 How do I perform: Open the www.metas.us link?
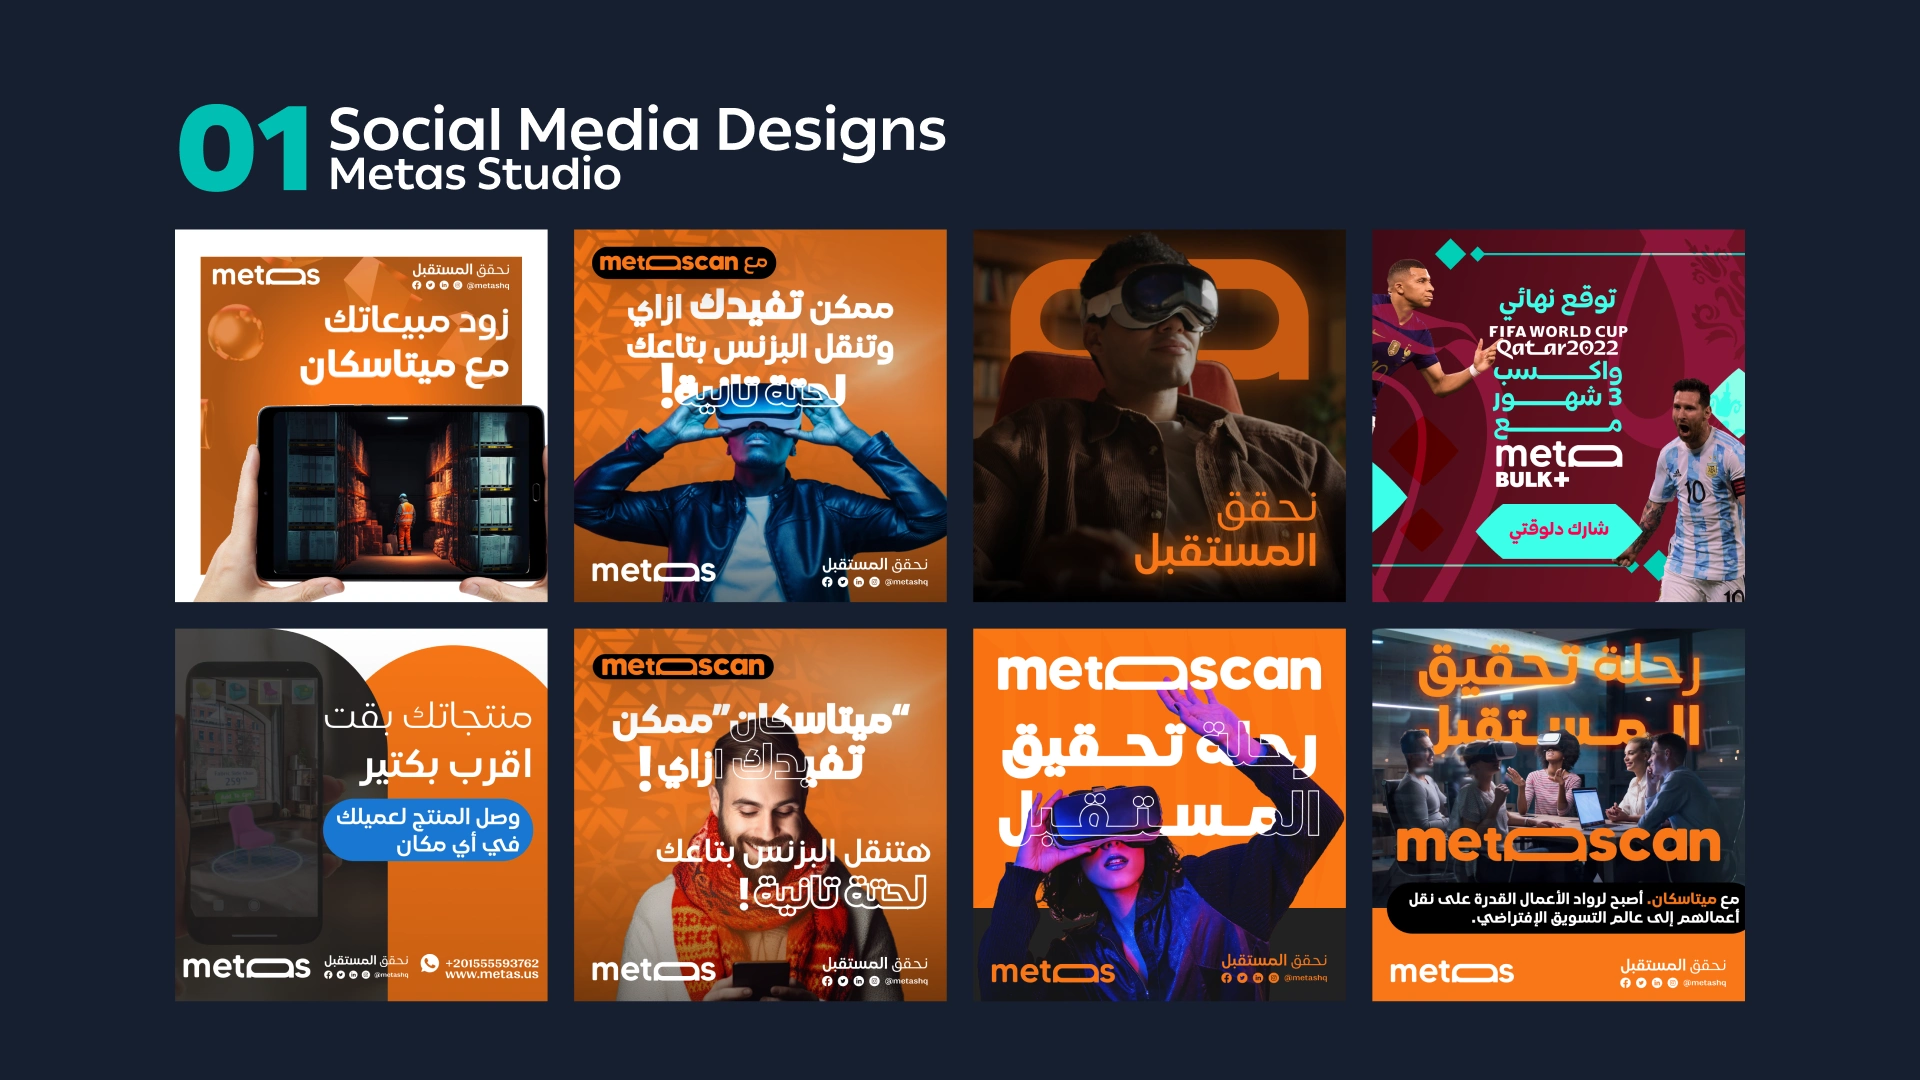point(492,974)
